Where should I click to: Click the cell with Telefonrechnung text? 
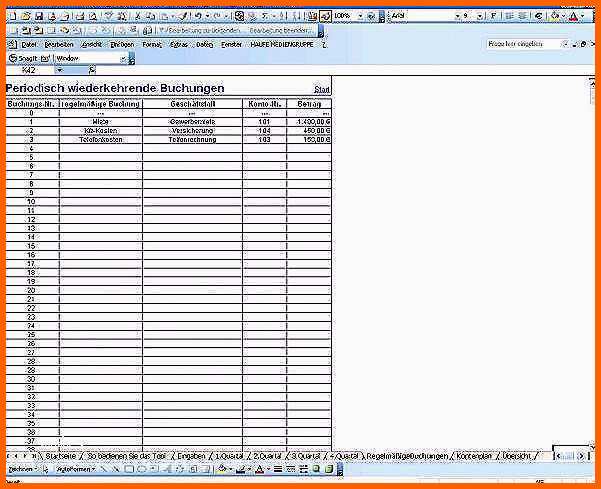click(192, 140)
